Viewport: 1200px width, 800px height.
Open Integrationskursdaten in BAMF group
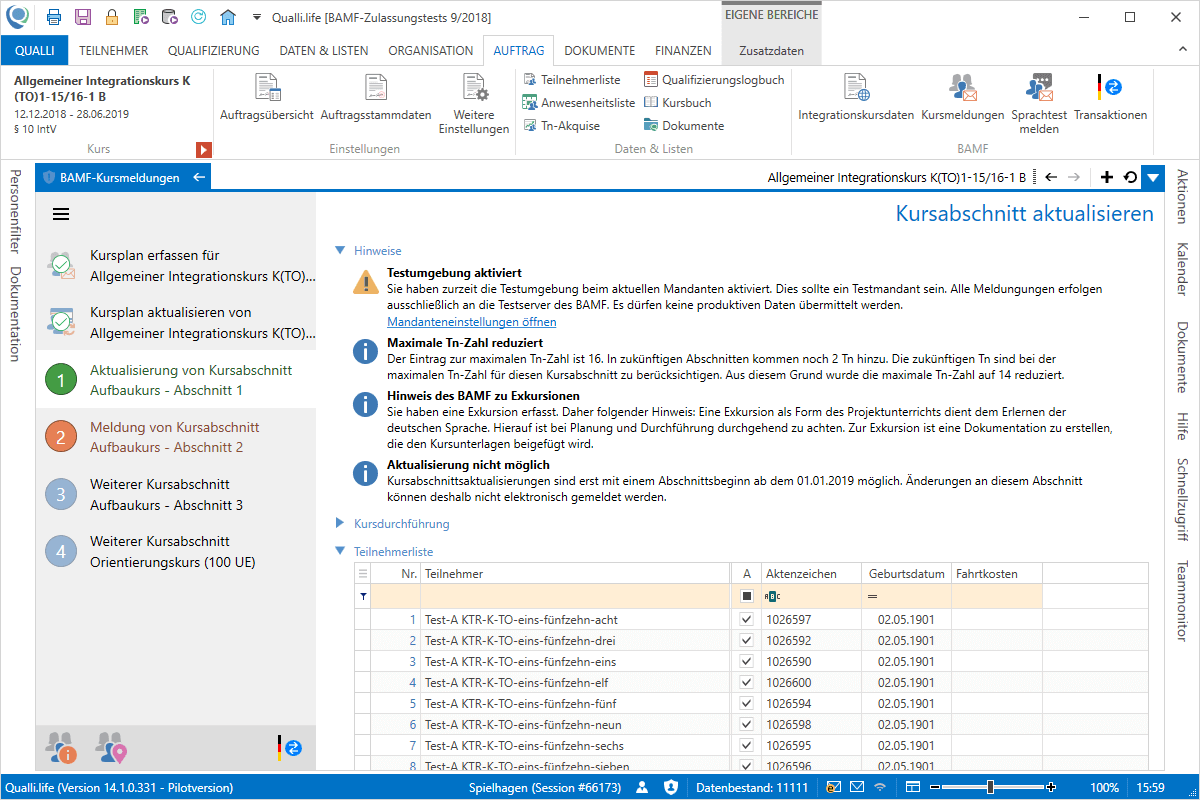pyautogui.click(x=856, y=98)
